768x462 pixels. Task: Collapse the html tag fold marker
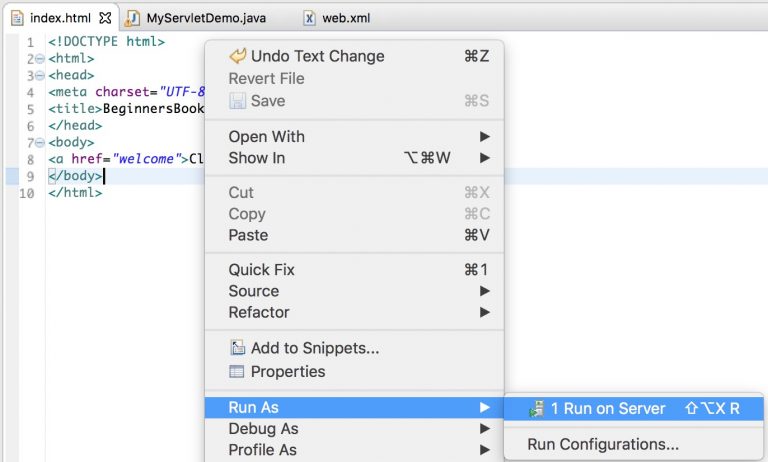40,59
